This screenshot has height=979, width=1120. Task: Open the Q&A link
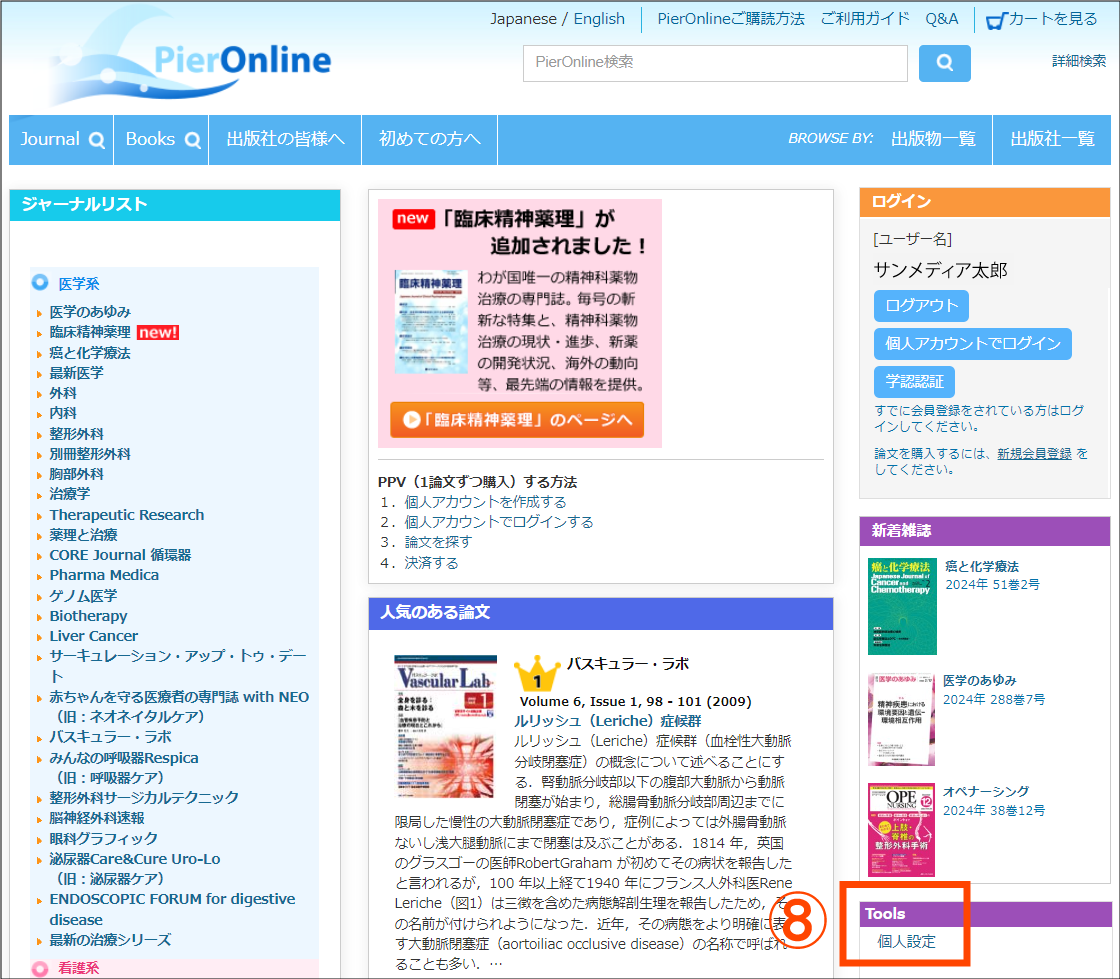(x=941, y=19)
